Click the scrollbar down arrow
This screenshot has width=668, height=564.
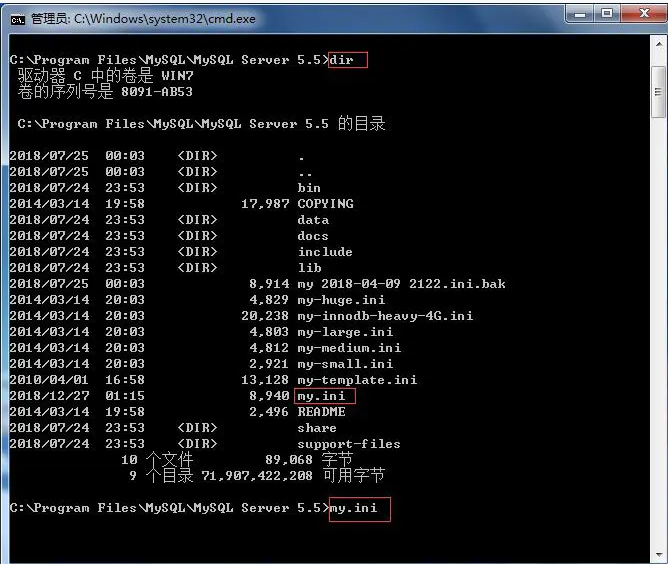(659, 555)
